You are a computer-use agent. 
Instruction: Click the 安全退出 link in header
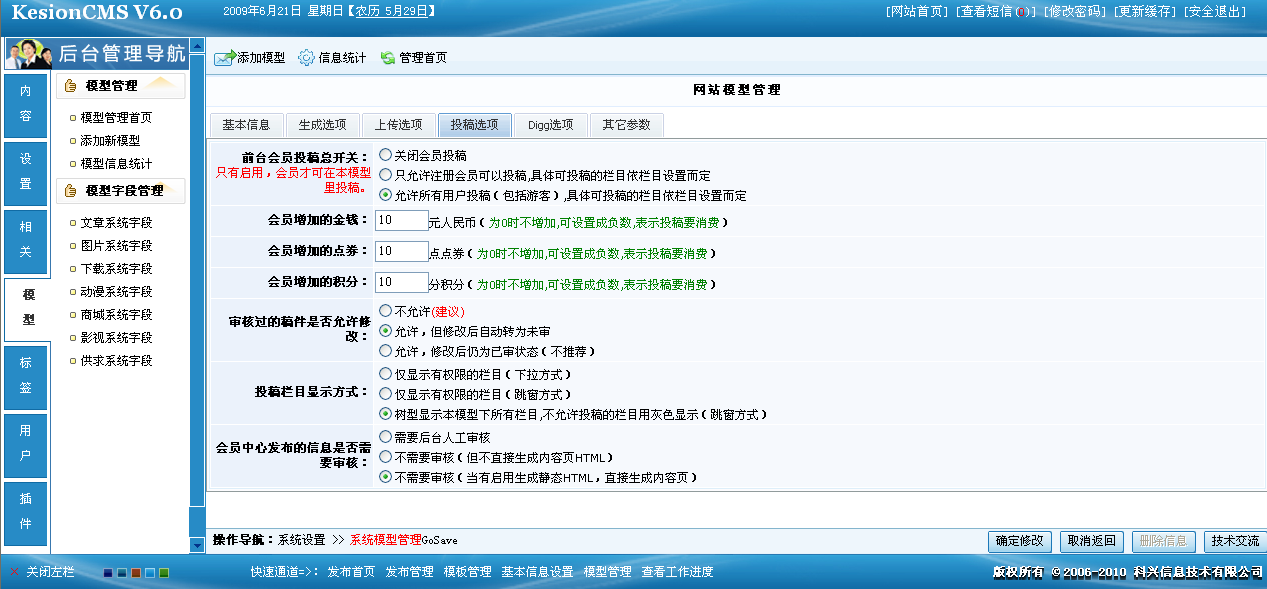pos(1214,11)
